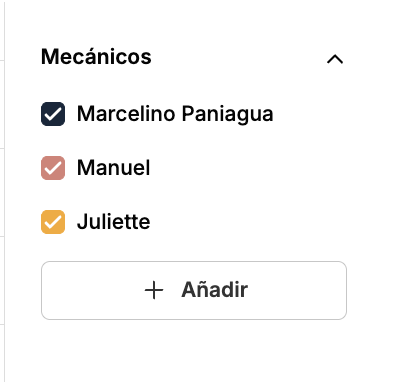
Task: Toggle the orange checkmark box
Action: (x=53, y=222)
